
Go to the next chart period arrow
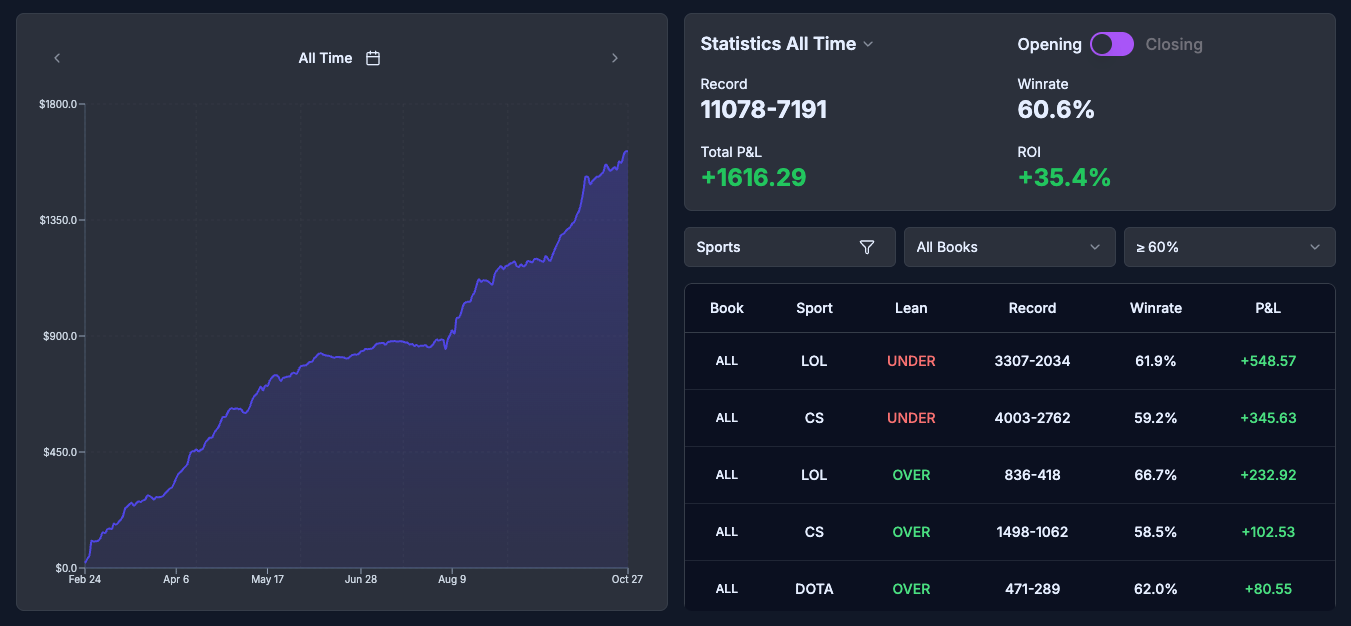[x=615, y=58]
